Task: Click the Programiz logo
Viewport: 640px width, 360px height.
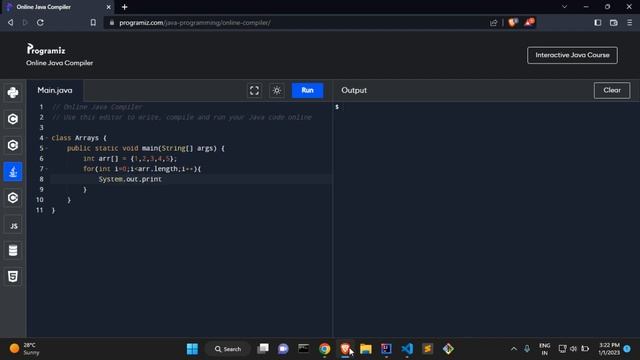Action: (x=46, y=49)
